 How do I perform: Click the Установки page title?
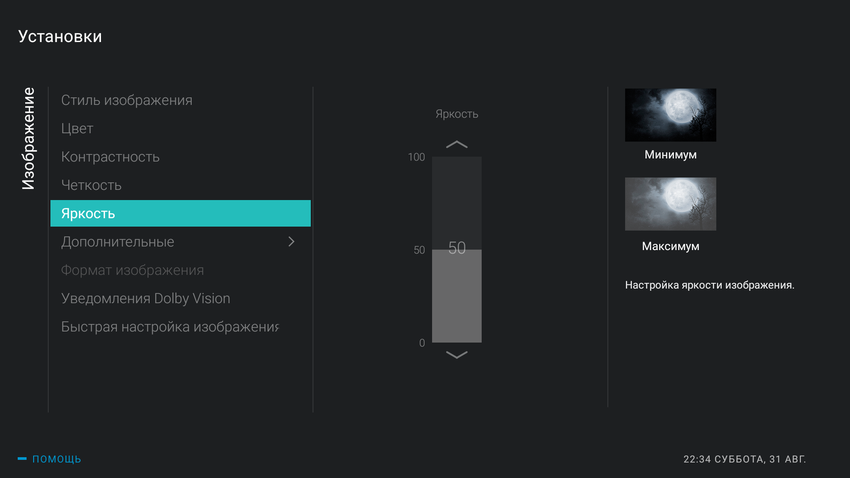(x=60, y=37)
